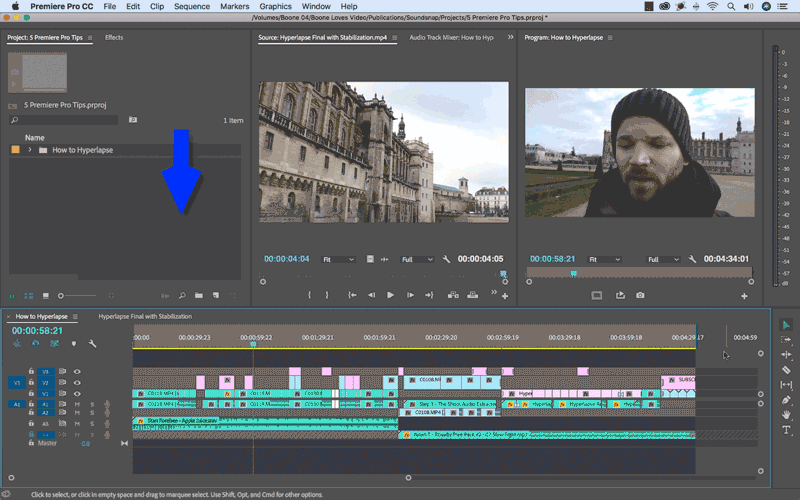The image size is (800, 500).
Task: Click the Overwrite button in Source monitor
Action: (x=473, y=295)
